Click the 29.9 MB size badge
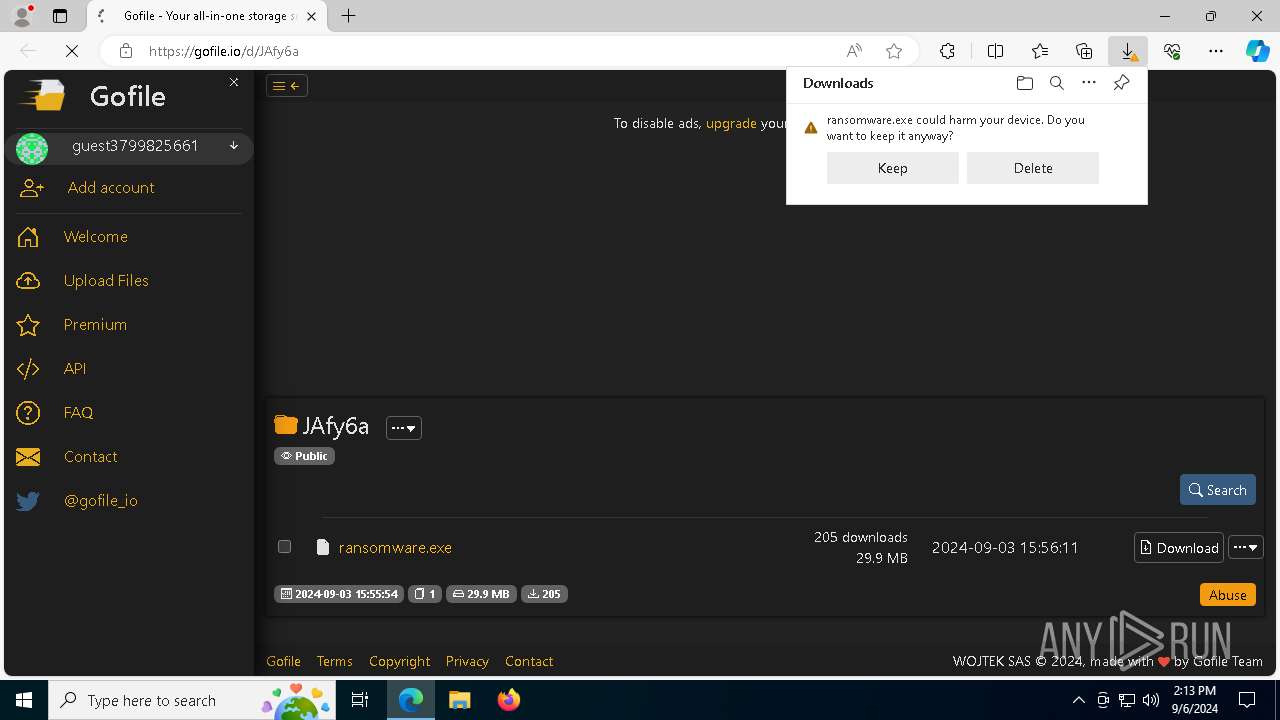1280x720 pixels. tap(481, 594)
